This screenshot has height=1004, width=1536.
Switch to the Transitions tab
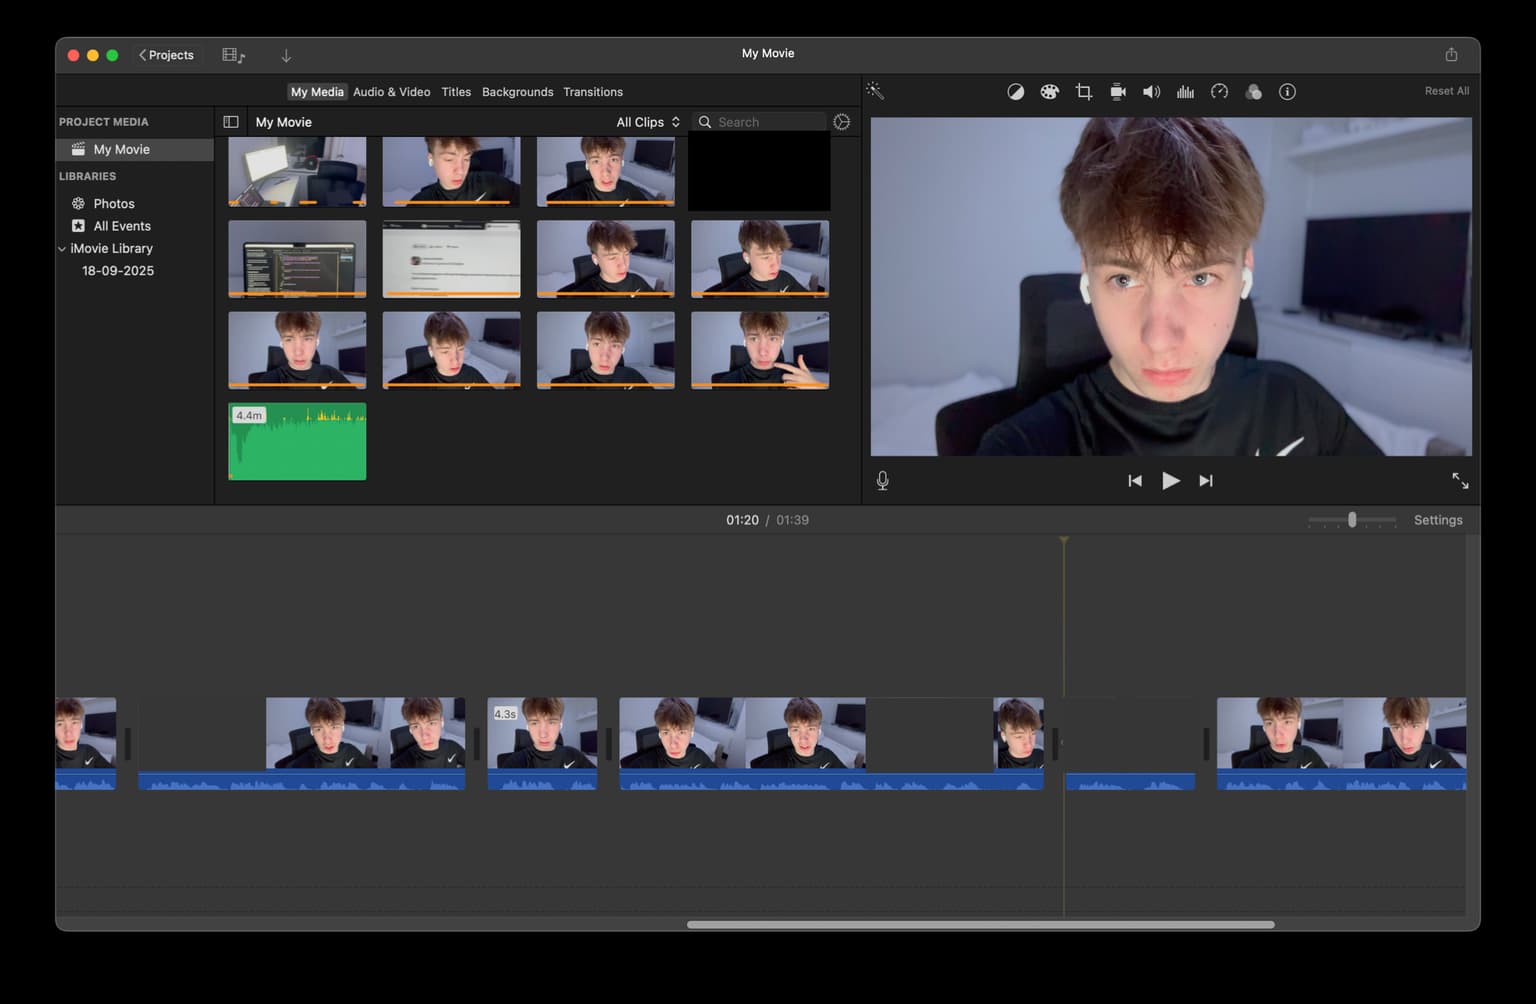point(592,92)
